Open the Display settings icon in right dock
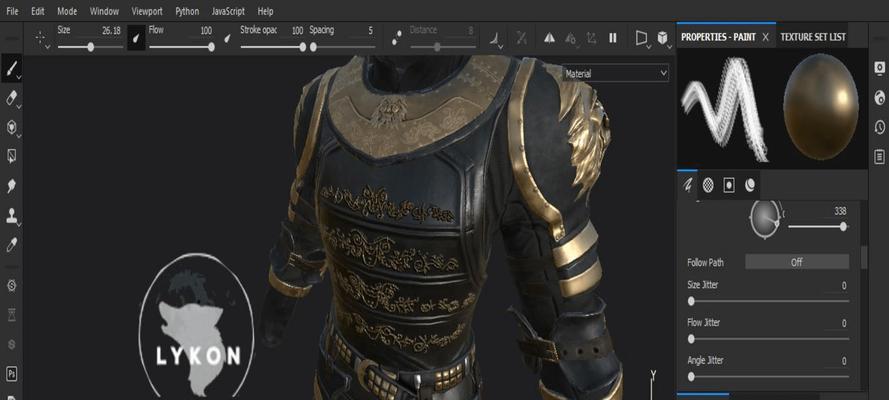Viewport: 889px width, 400px height. (x=879, y=68)
